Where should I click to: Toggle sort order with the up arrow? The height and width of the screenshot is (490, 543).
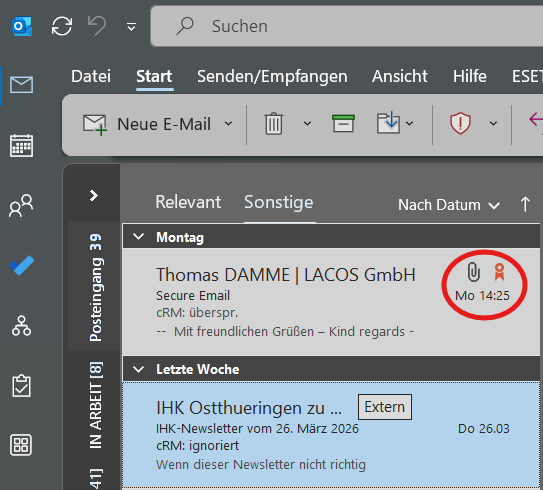coord(525,204)
